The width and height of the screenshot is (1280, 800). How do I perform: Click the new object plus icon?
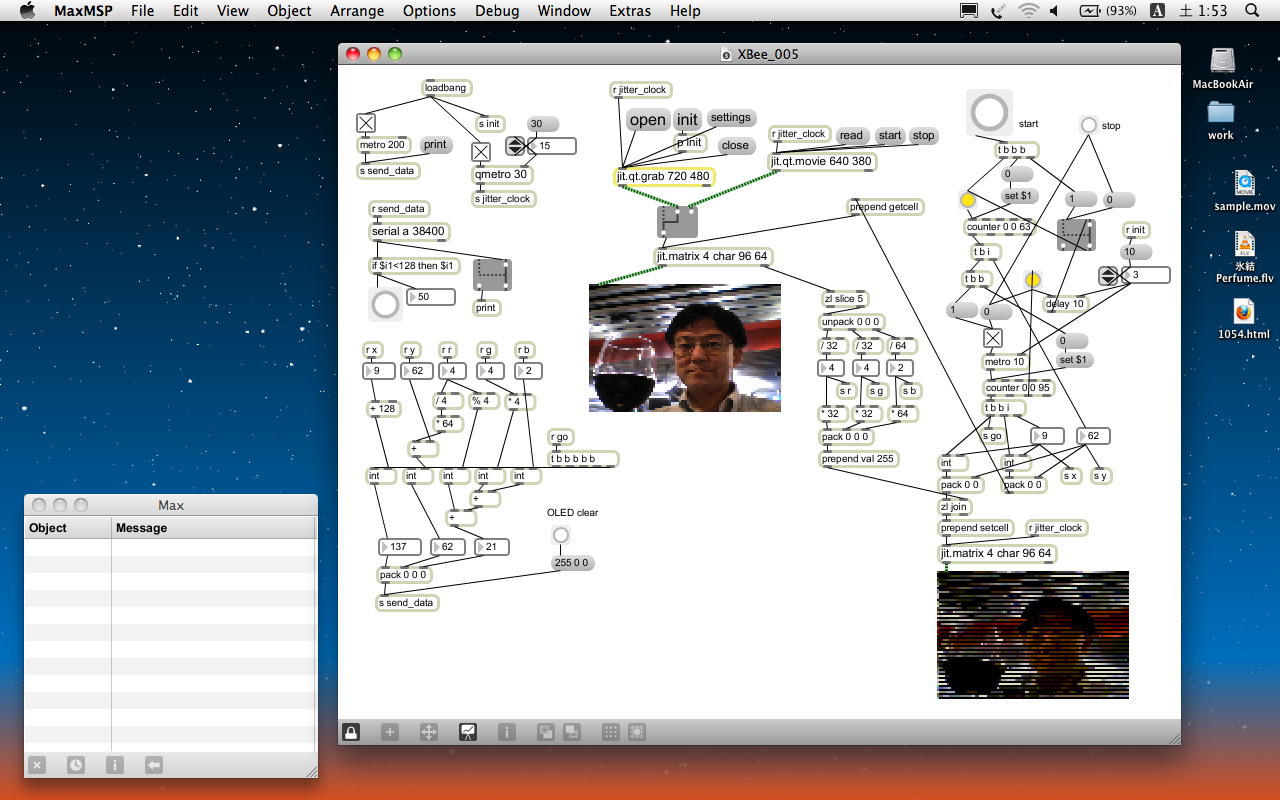390,732
